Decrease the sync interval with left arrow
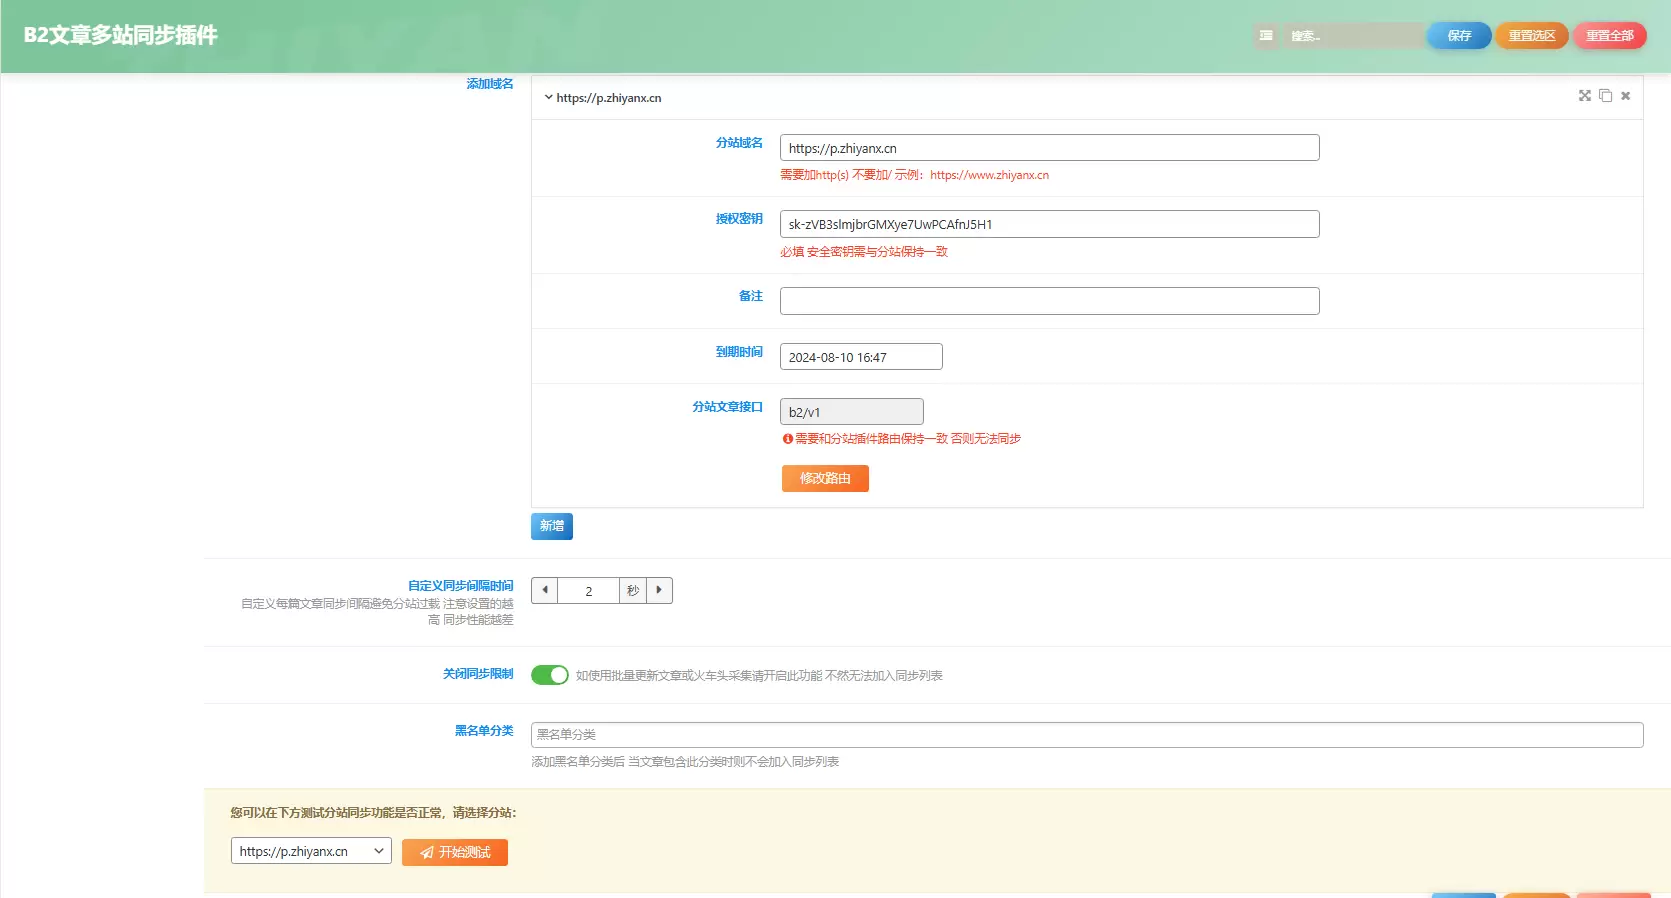 [x=544, y=590]
